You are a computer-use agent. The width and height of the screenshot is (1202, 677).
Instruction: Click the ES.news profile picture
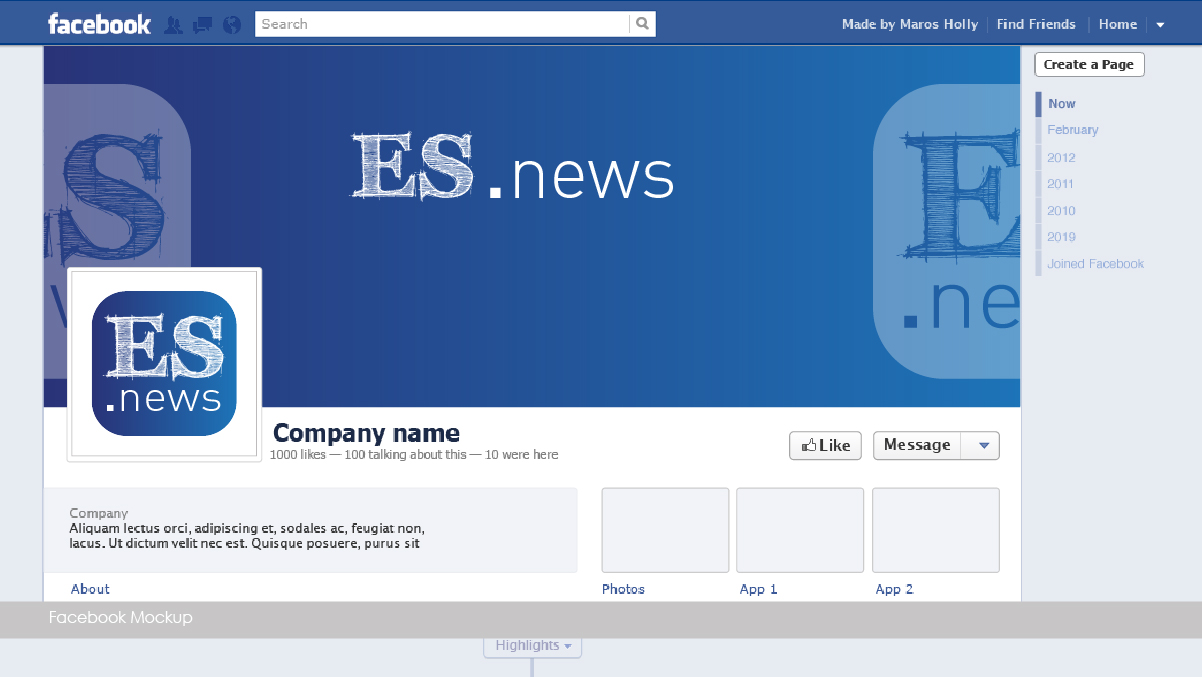pos(164,364)
